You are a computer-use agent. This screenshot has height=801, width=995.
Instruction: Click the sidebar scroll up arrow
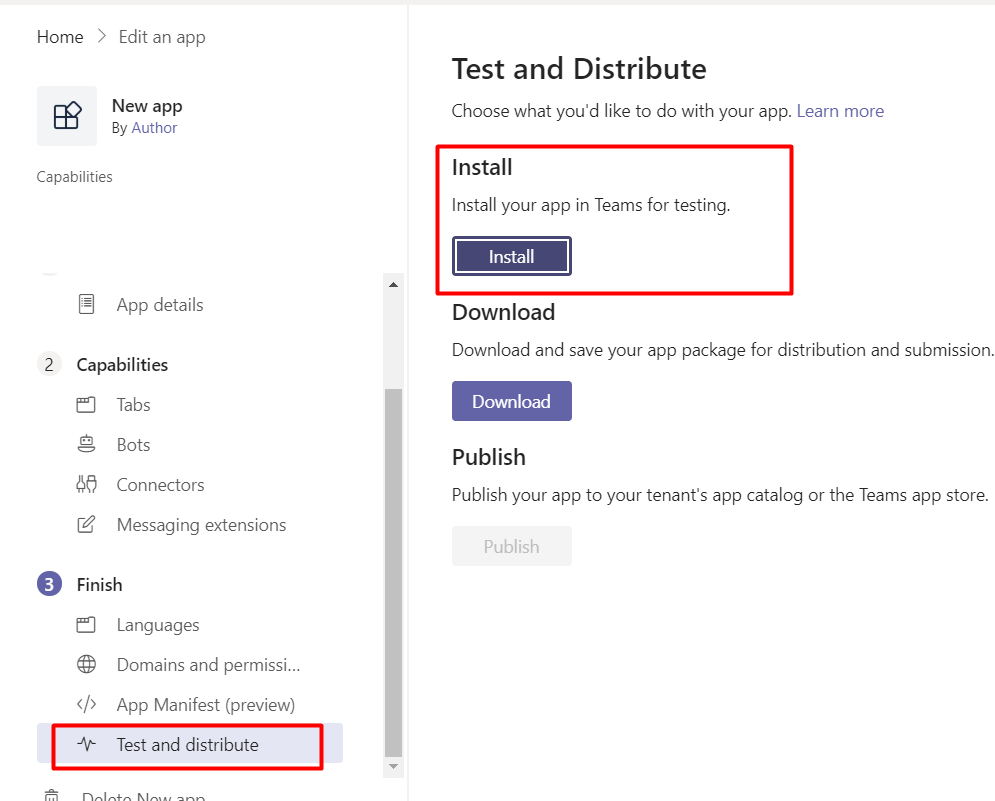(393, 285)
